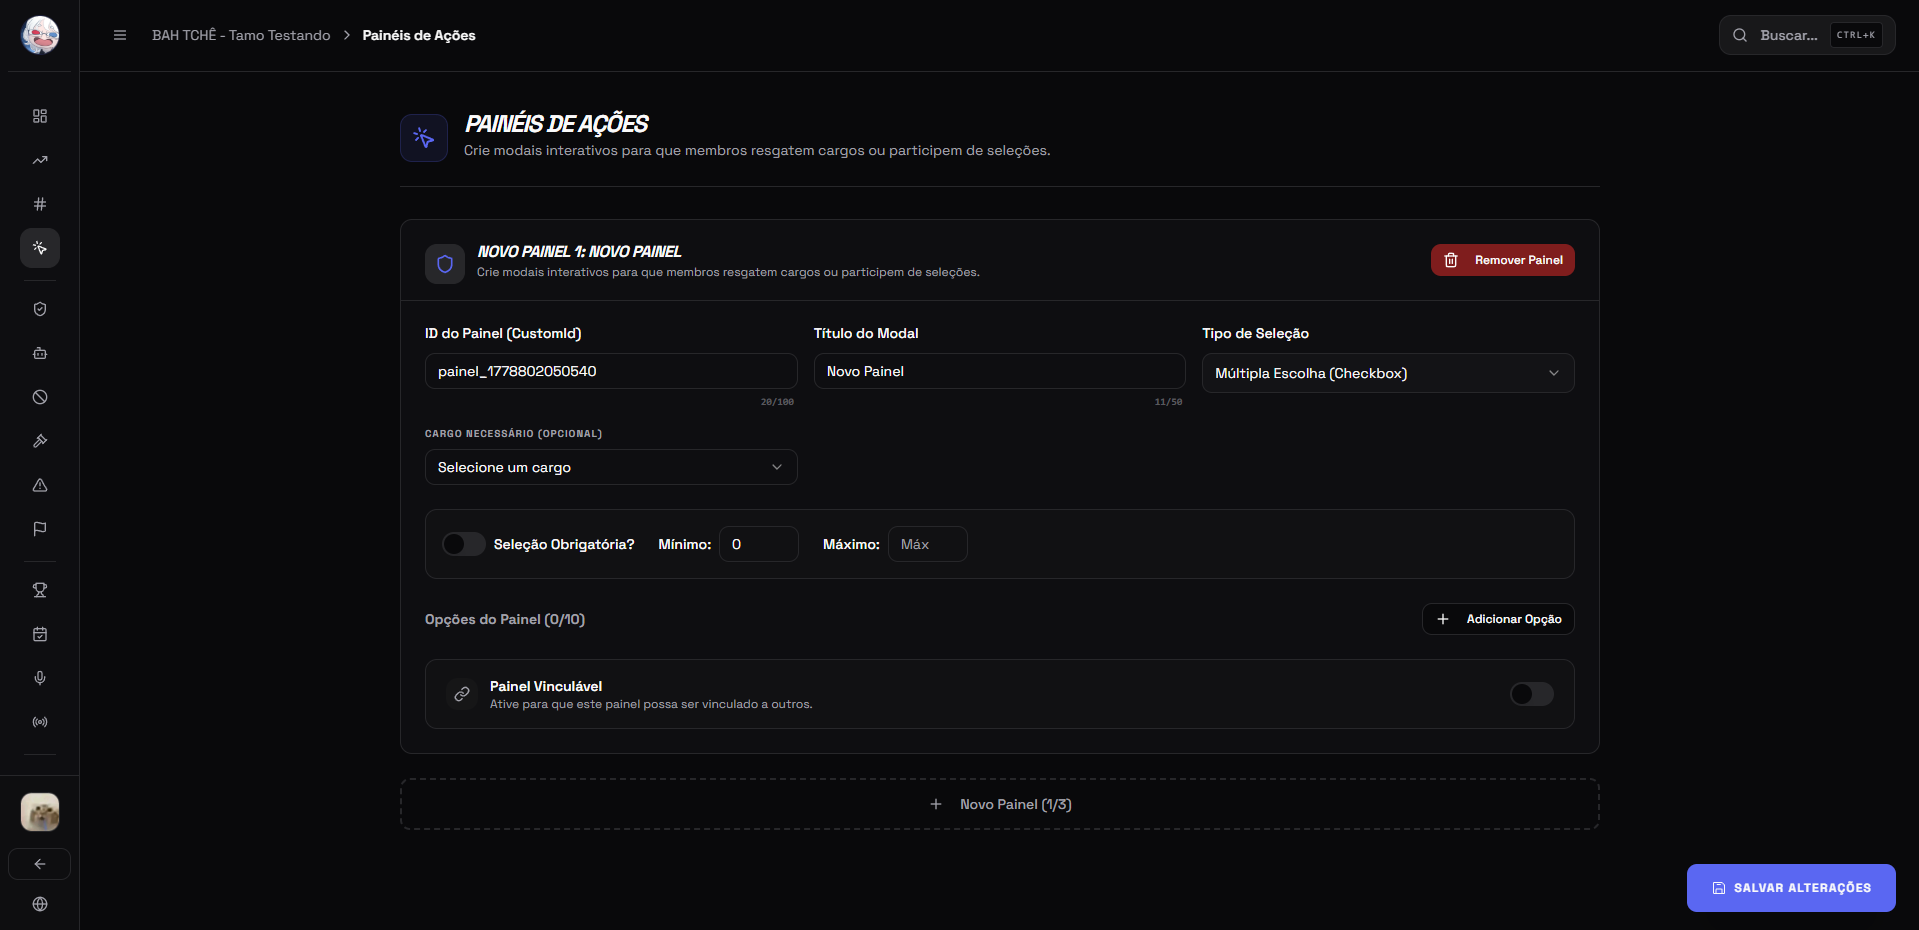1919x930 pixels.
Task: Open the microphone sidebar icon
Action: click(40, 678)
